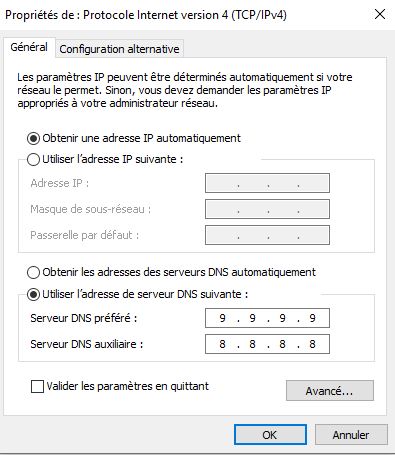Check 'Valider les paramètres en quittant'
395x455 pixels.
pyautogui.click(x=37, y=386)
